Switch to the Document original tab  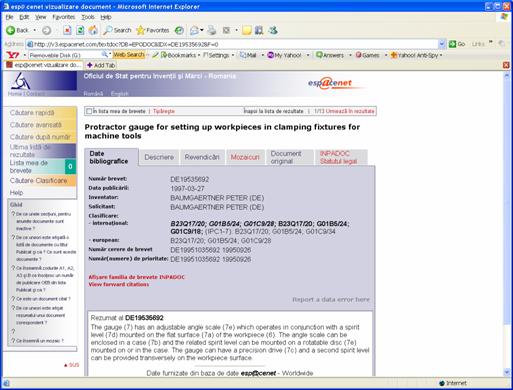289,157
